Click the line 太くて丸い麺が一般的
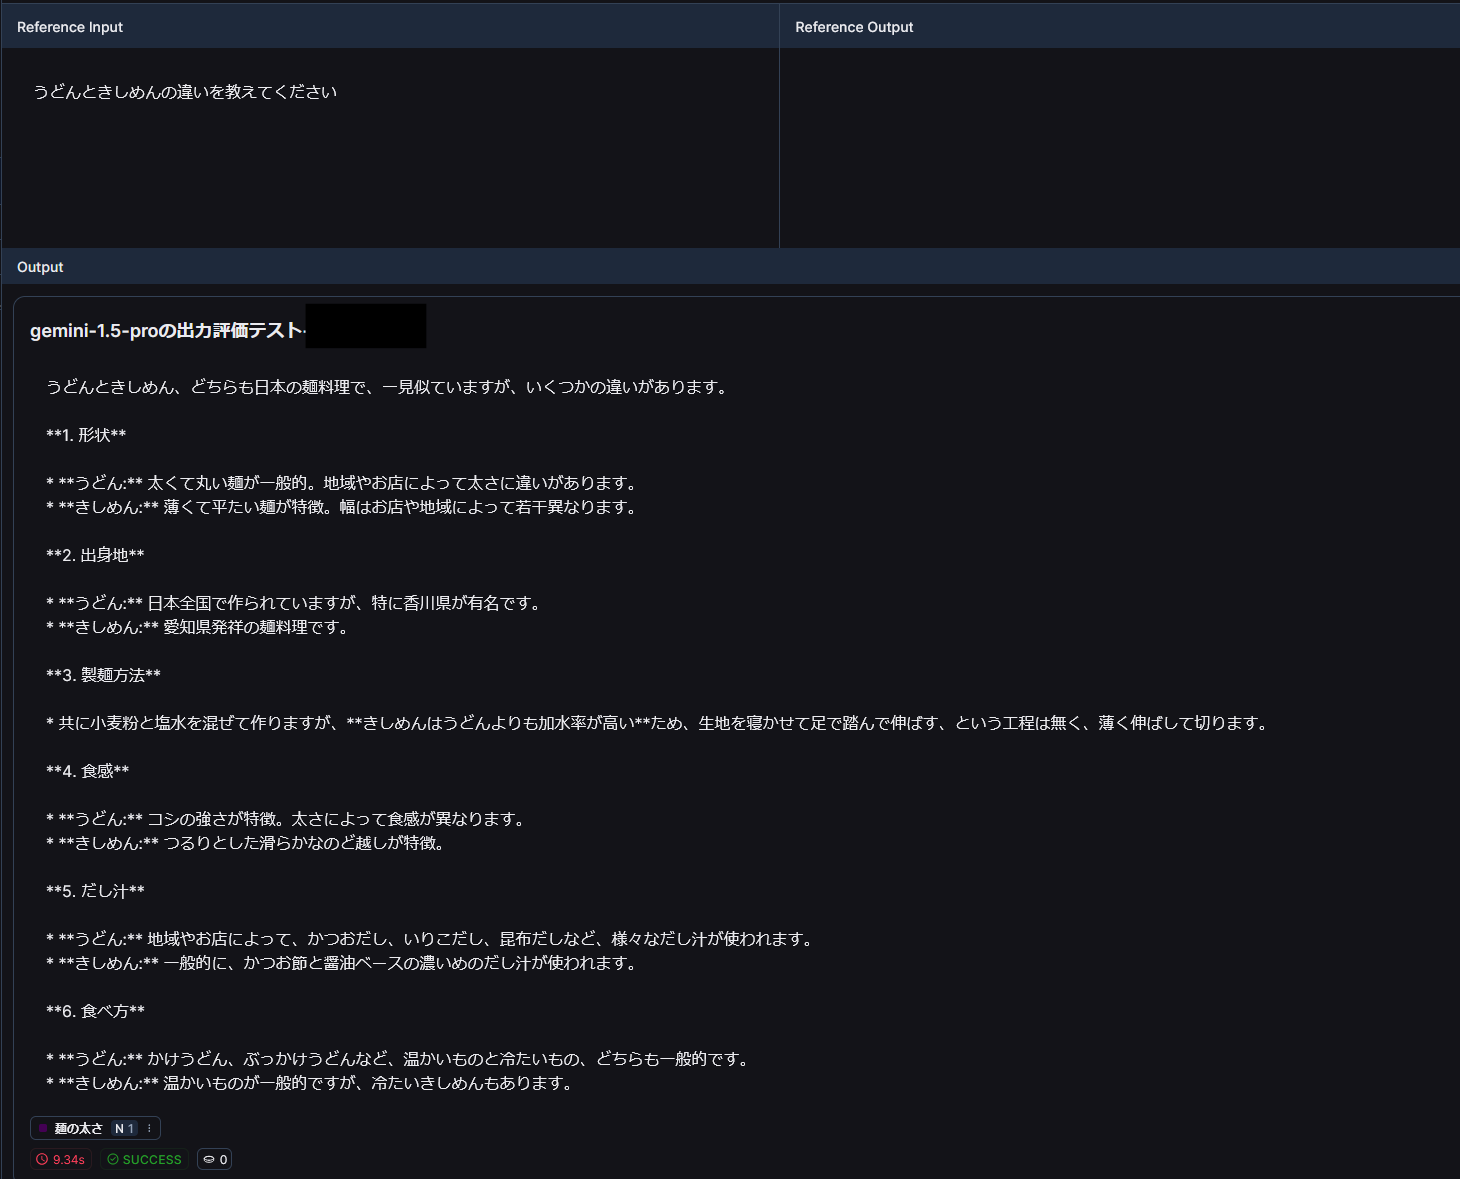The height and width of the screenshot is (1179, 1460). 343,483
